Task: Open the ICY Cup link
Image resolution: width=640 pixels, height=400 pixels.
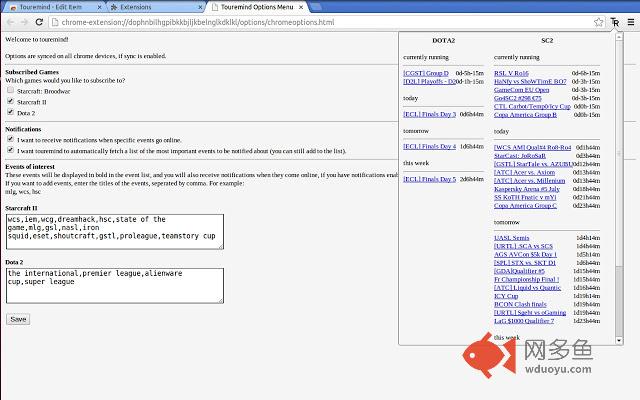Action: (x=506, y=296)
